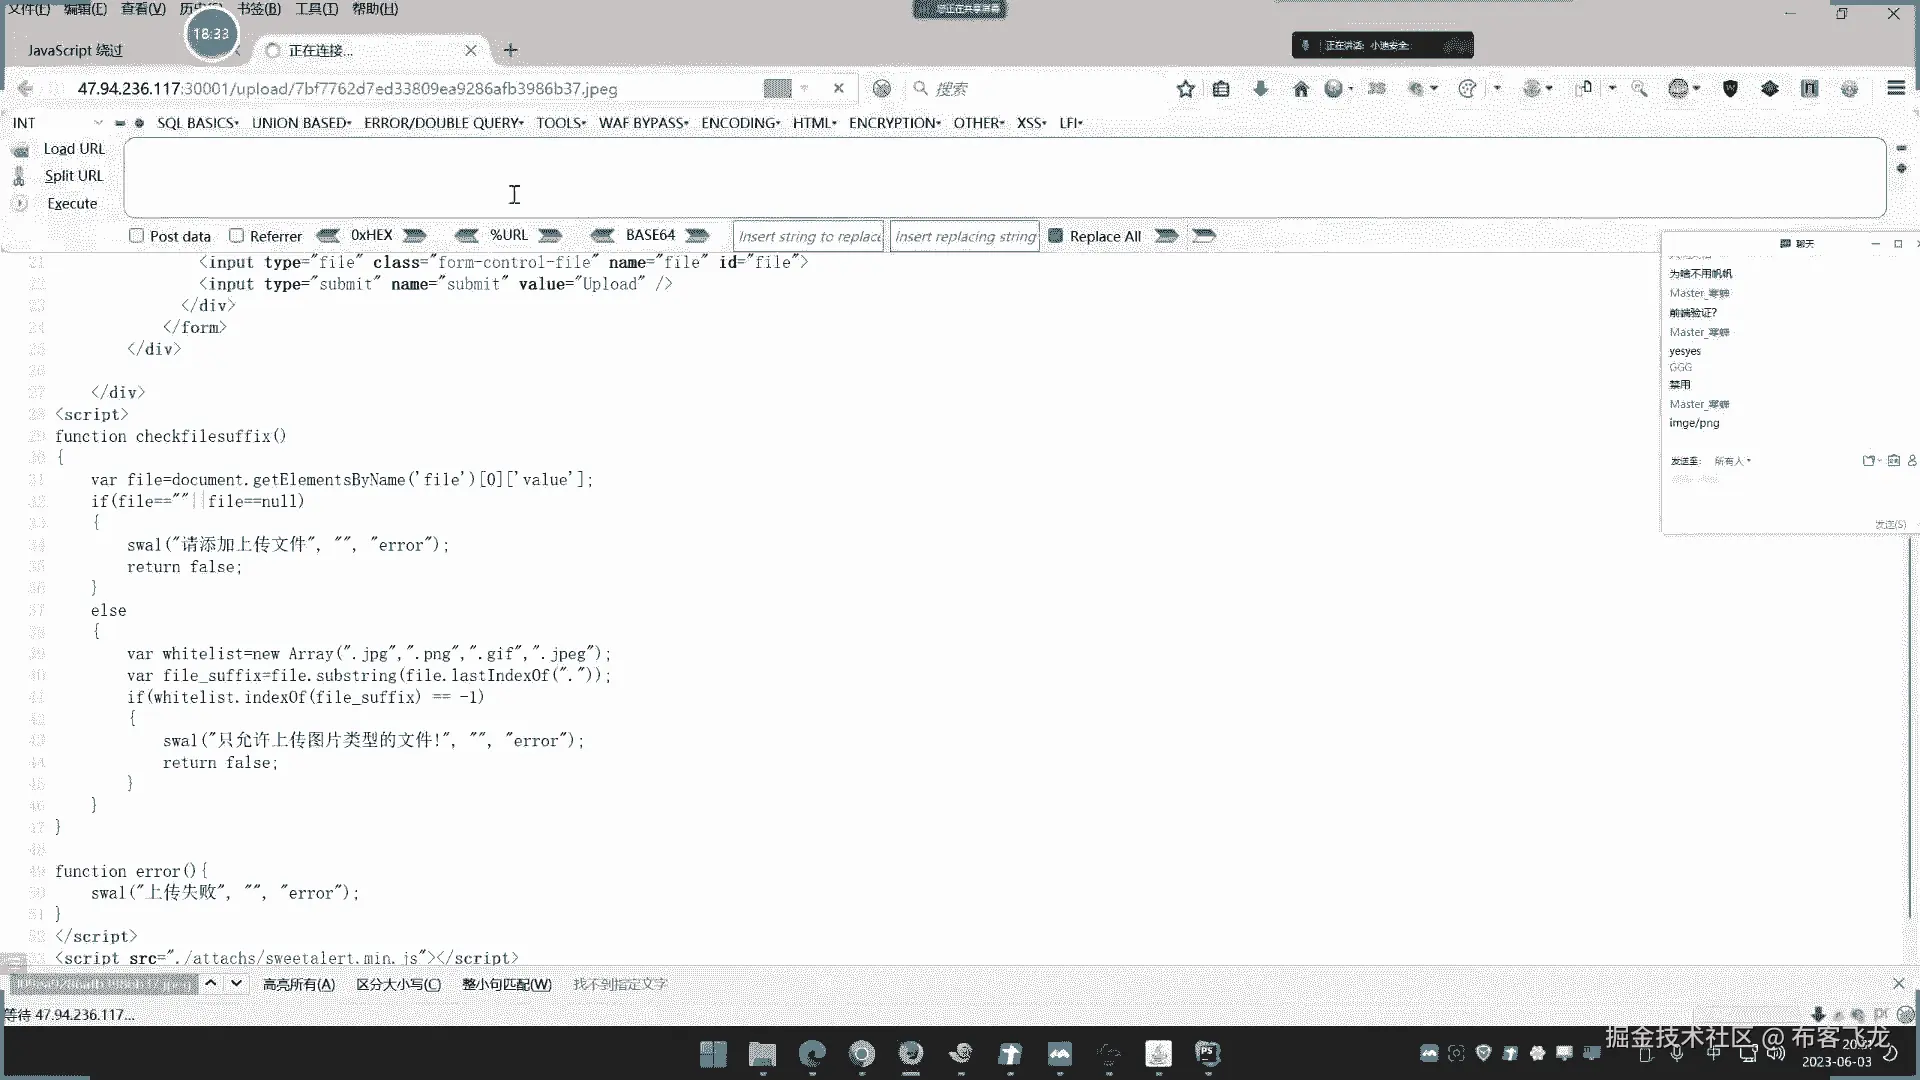
Task: Open the hamburger menu icon
Action: pyautogui.click(x=1895, y=88)
